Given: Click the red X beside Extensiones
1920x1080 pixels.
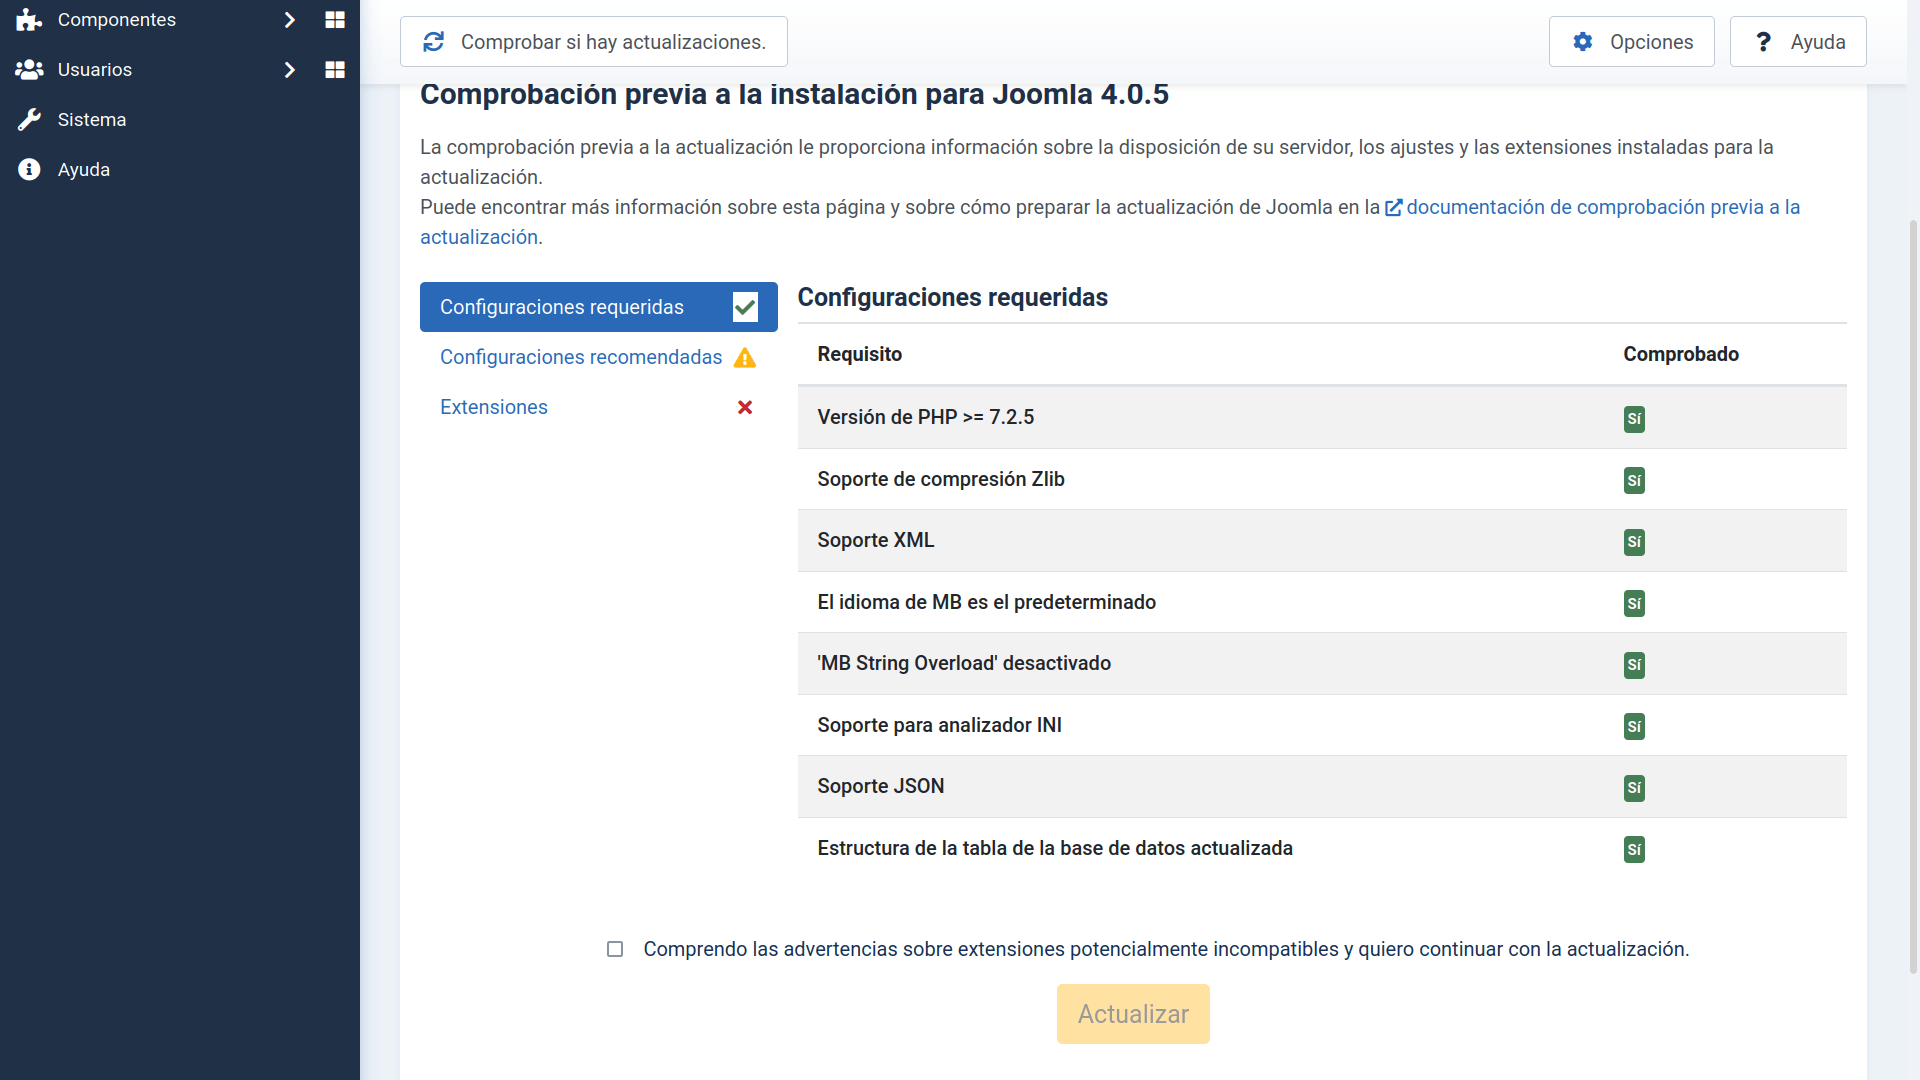Looking at the screenshot, I should coord(745,407).
